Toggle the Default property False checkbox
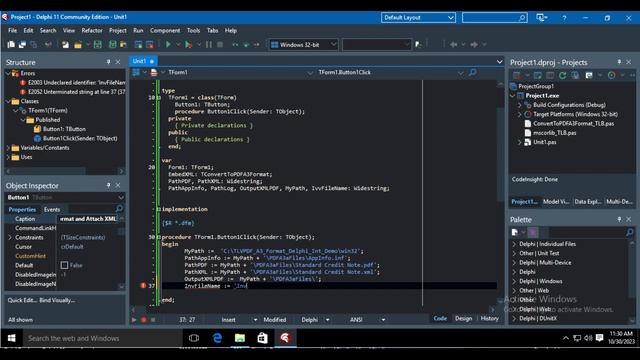Viewport: 640px width, 360px height. (x=64, y=265)
